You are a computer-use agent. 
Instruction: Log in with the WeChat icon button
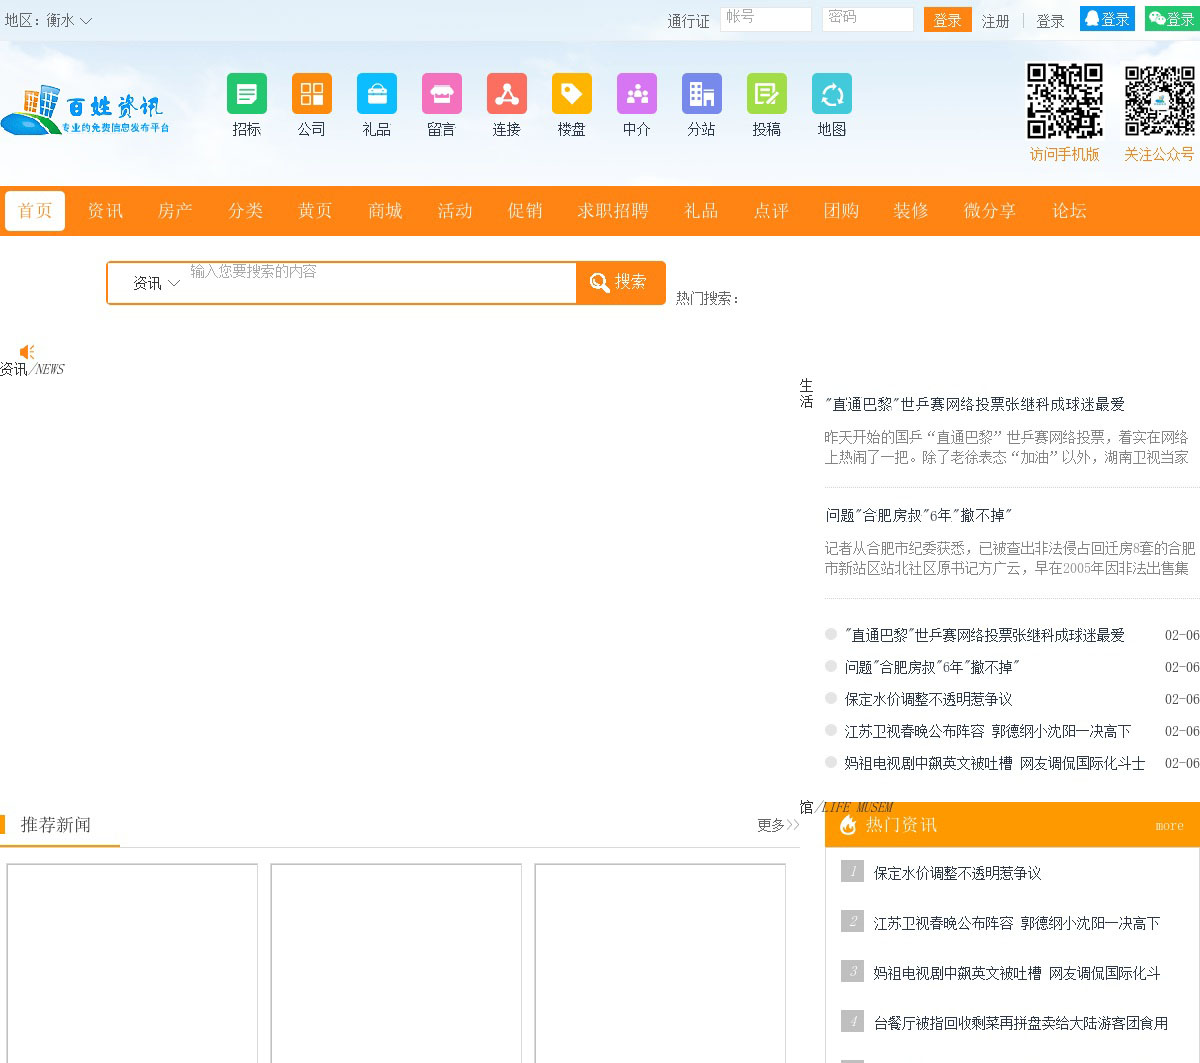(x=1171, y=19)
